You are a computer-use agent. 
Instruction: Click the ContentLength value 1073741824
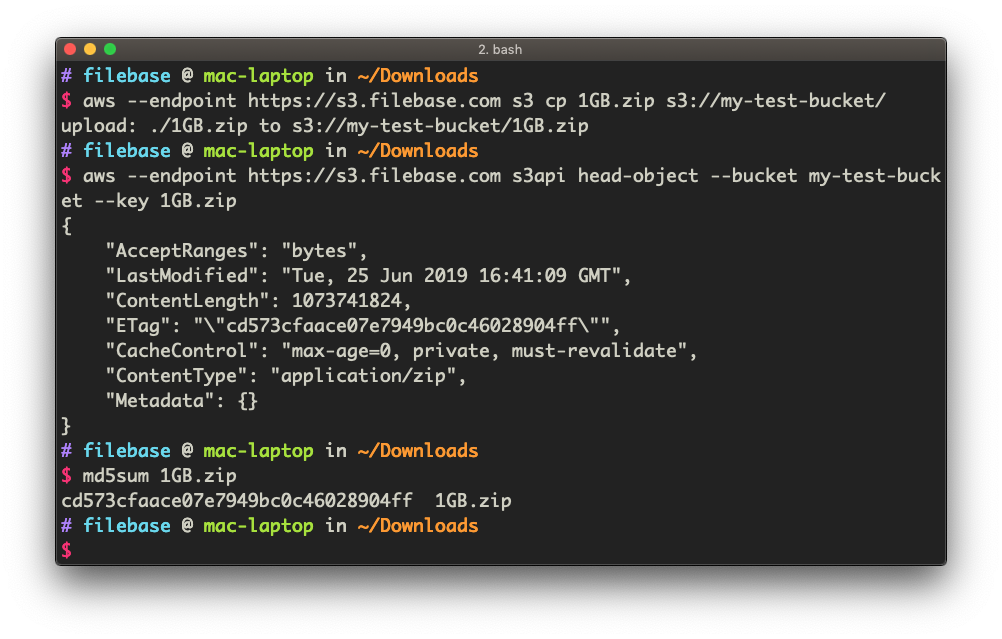coord(347,300)
